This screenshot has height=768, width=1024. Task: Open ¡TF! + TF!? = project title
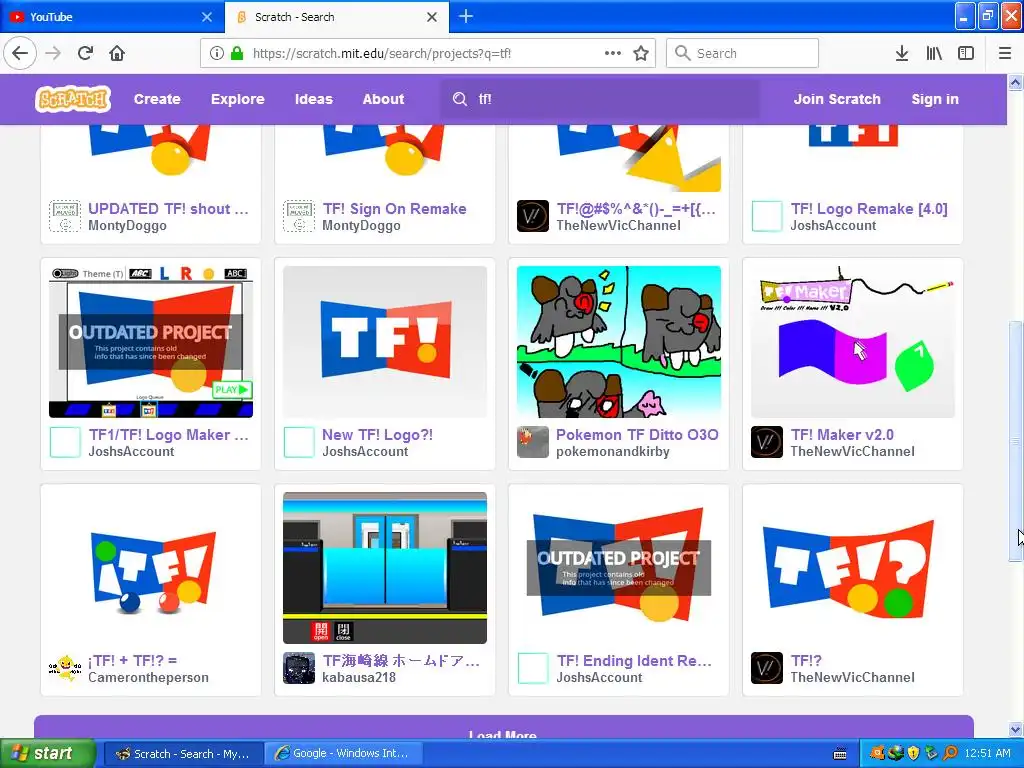pos(133,661)
